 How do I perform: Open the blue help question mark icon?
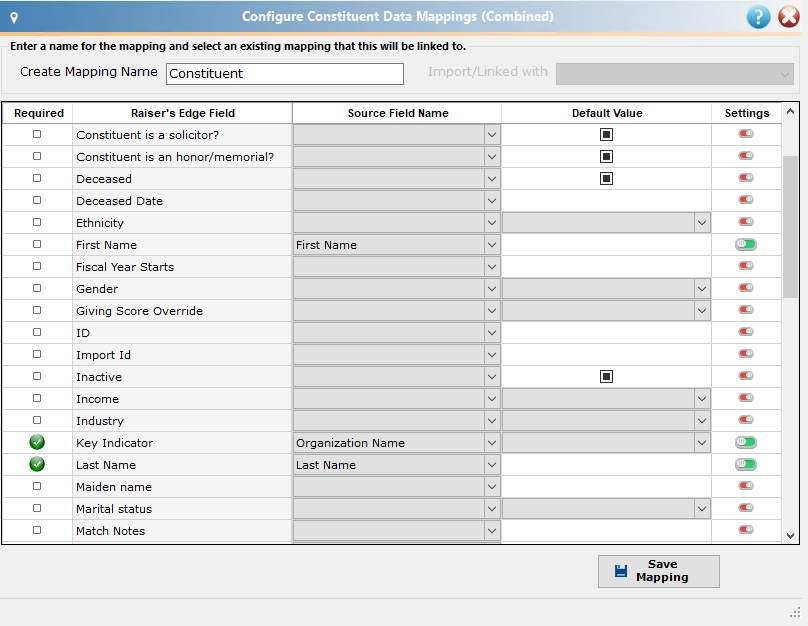coord(758,17)
